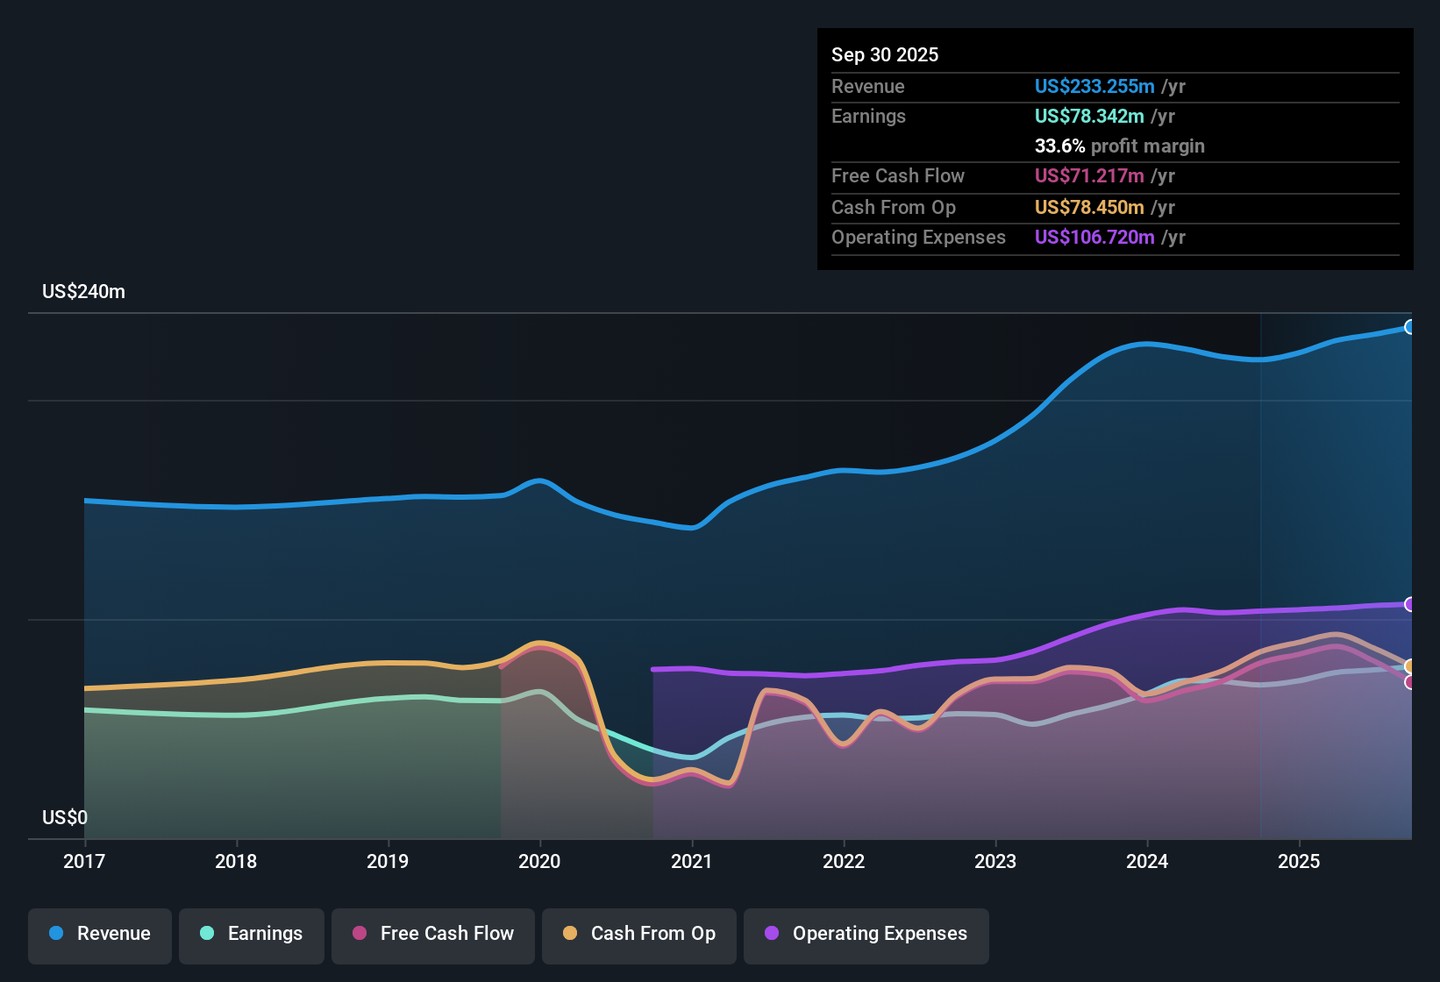Click the US$78.342m earnings value
This screenshot has height=982, width=1440.
(x=1089, y=116)
